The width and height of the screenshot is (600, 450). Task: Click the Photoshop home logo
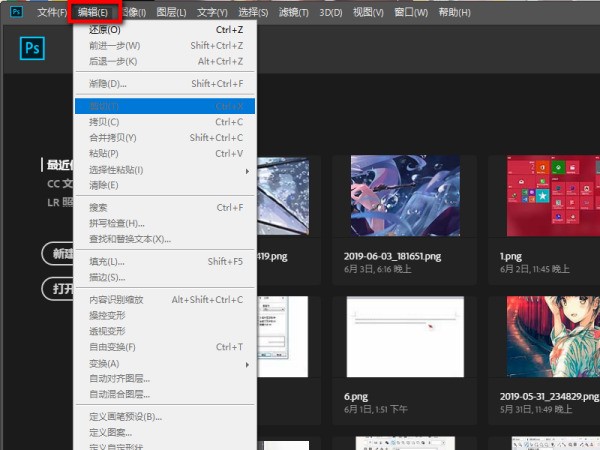[x=34, y=50]
